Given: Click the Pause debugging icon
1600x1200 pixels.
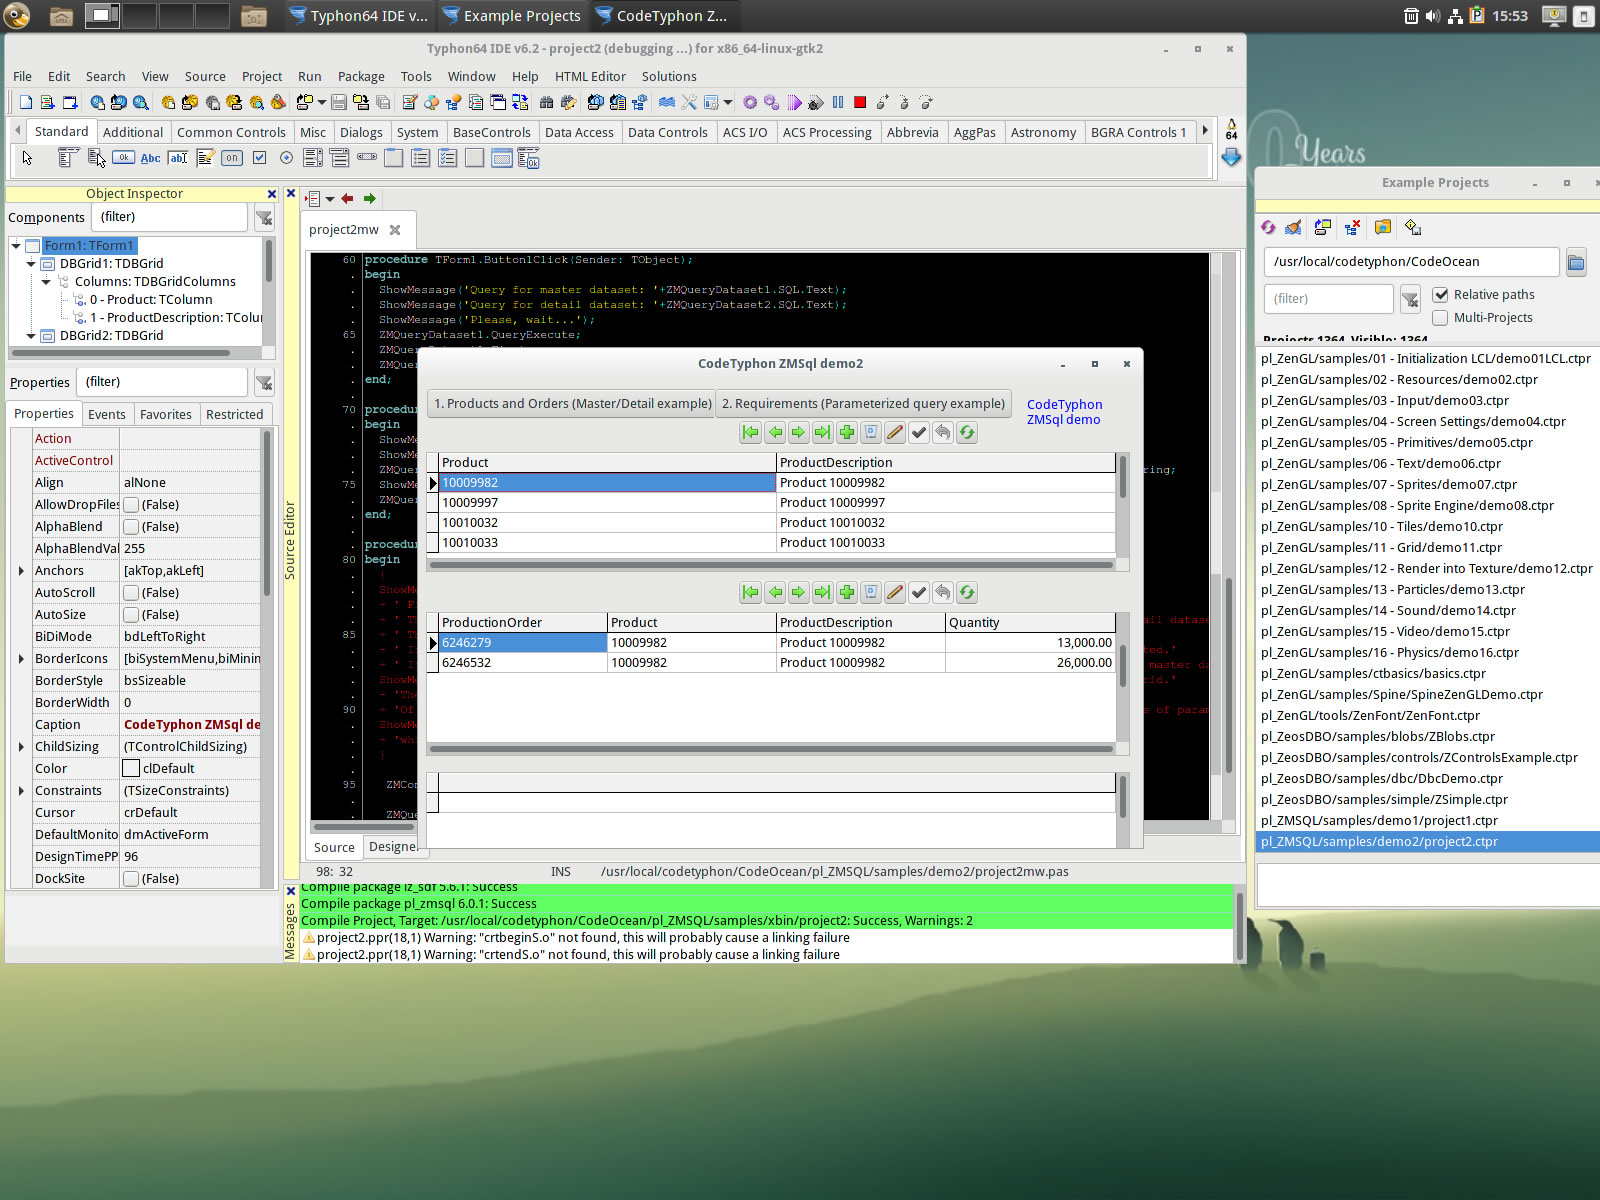Looking at the screenshot, I should tap(838, 102).
